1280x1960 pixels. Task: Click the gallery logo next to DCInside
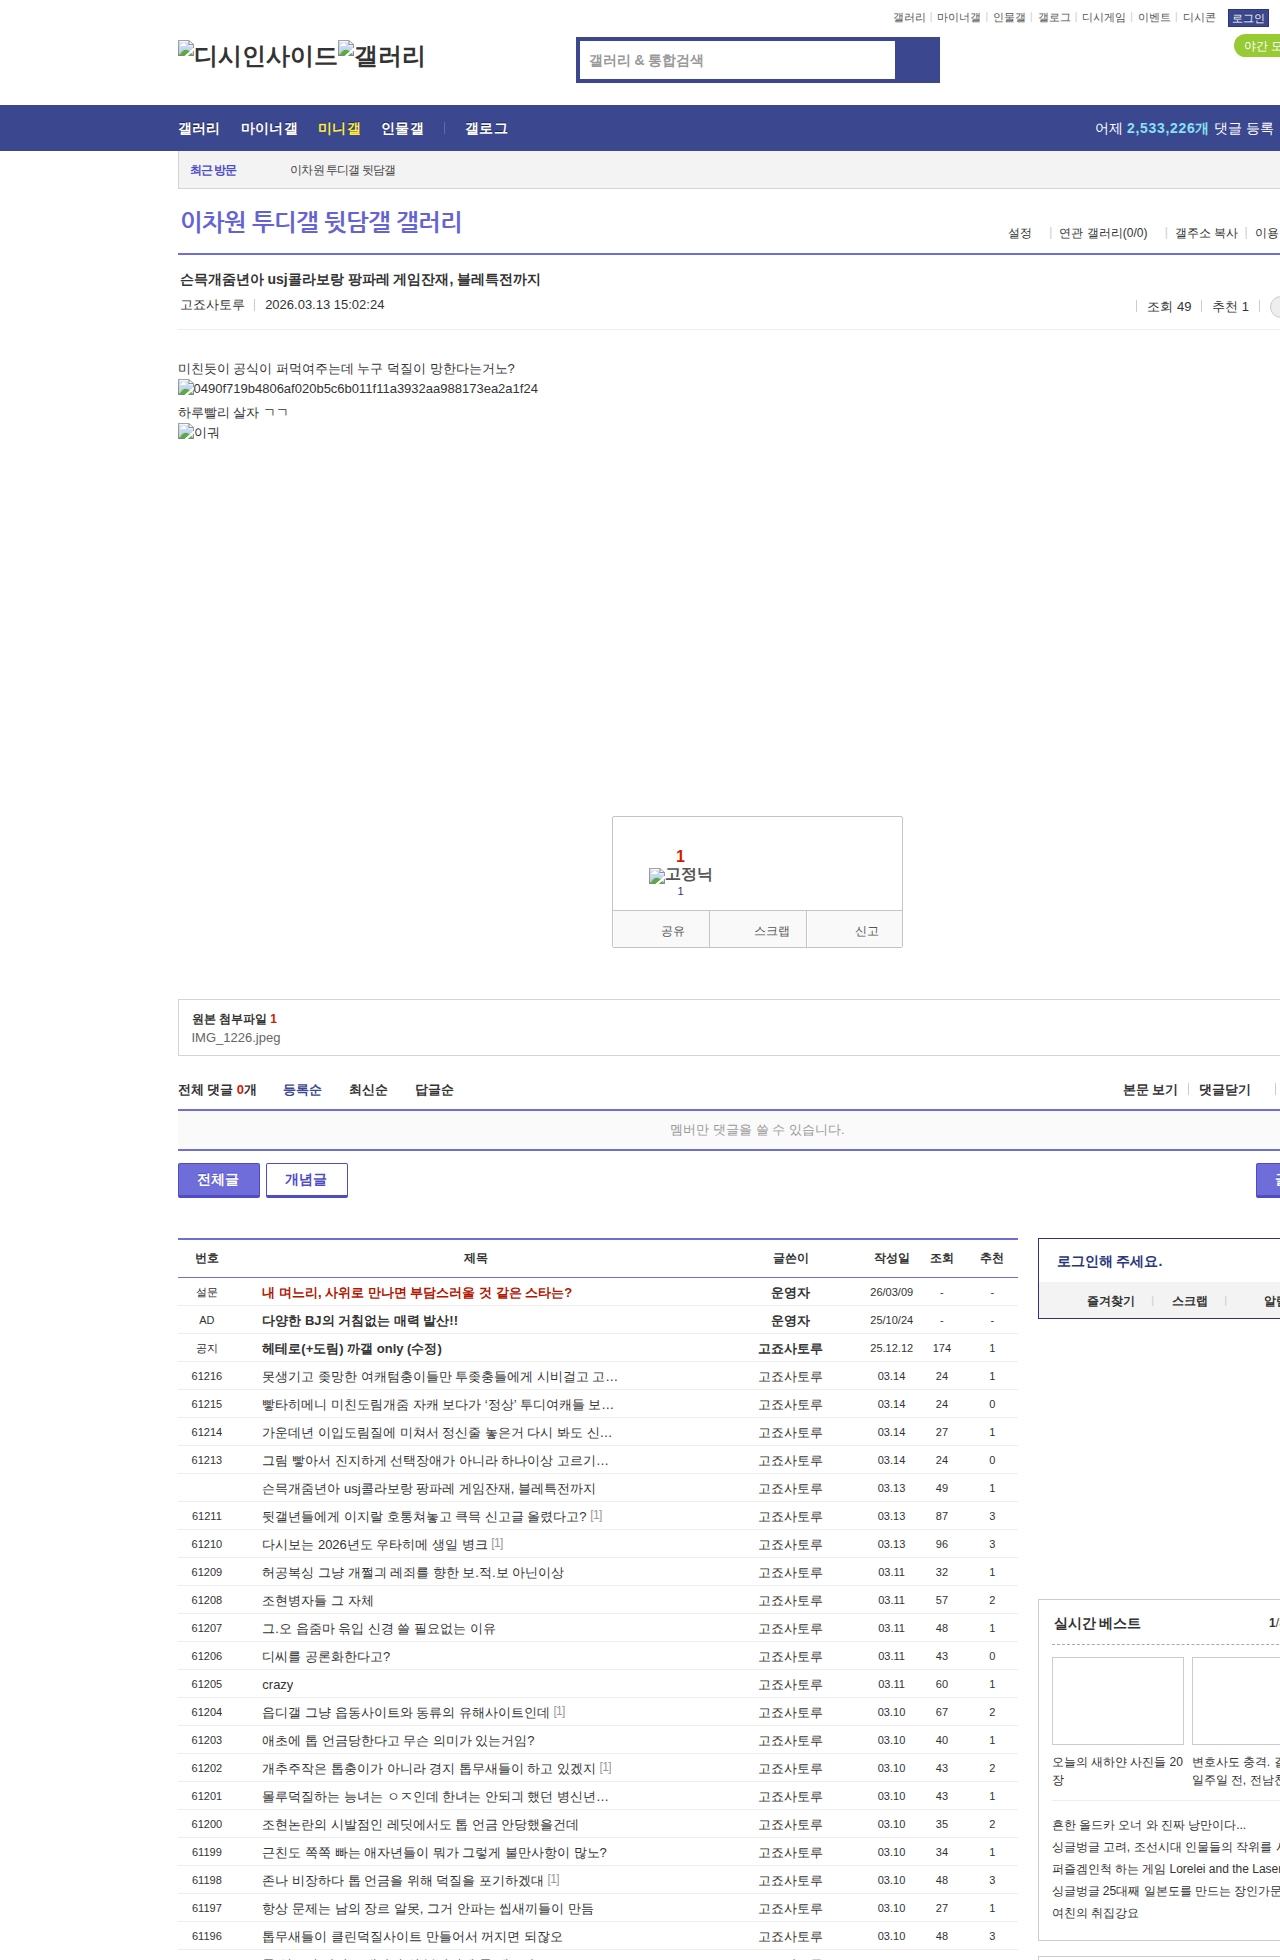click(x=381, y=56)
